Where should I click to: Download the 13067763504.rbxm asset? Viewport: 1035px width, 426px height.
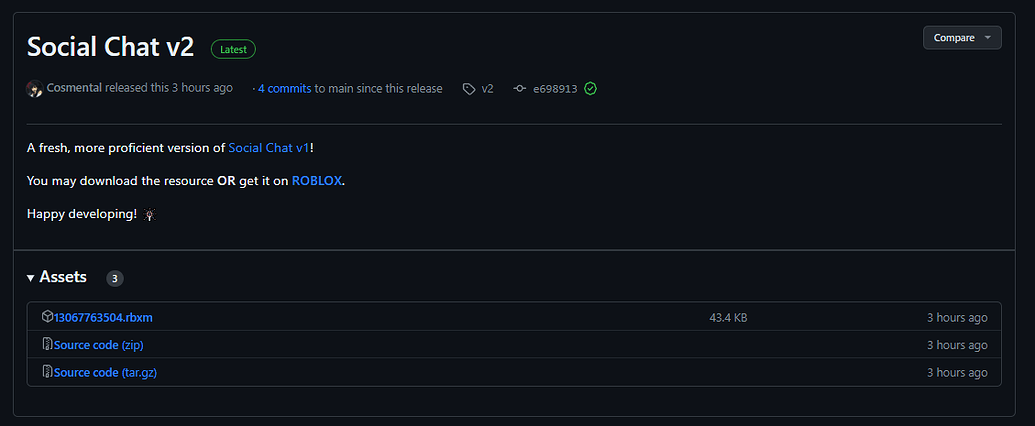tap(103, 317)
